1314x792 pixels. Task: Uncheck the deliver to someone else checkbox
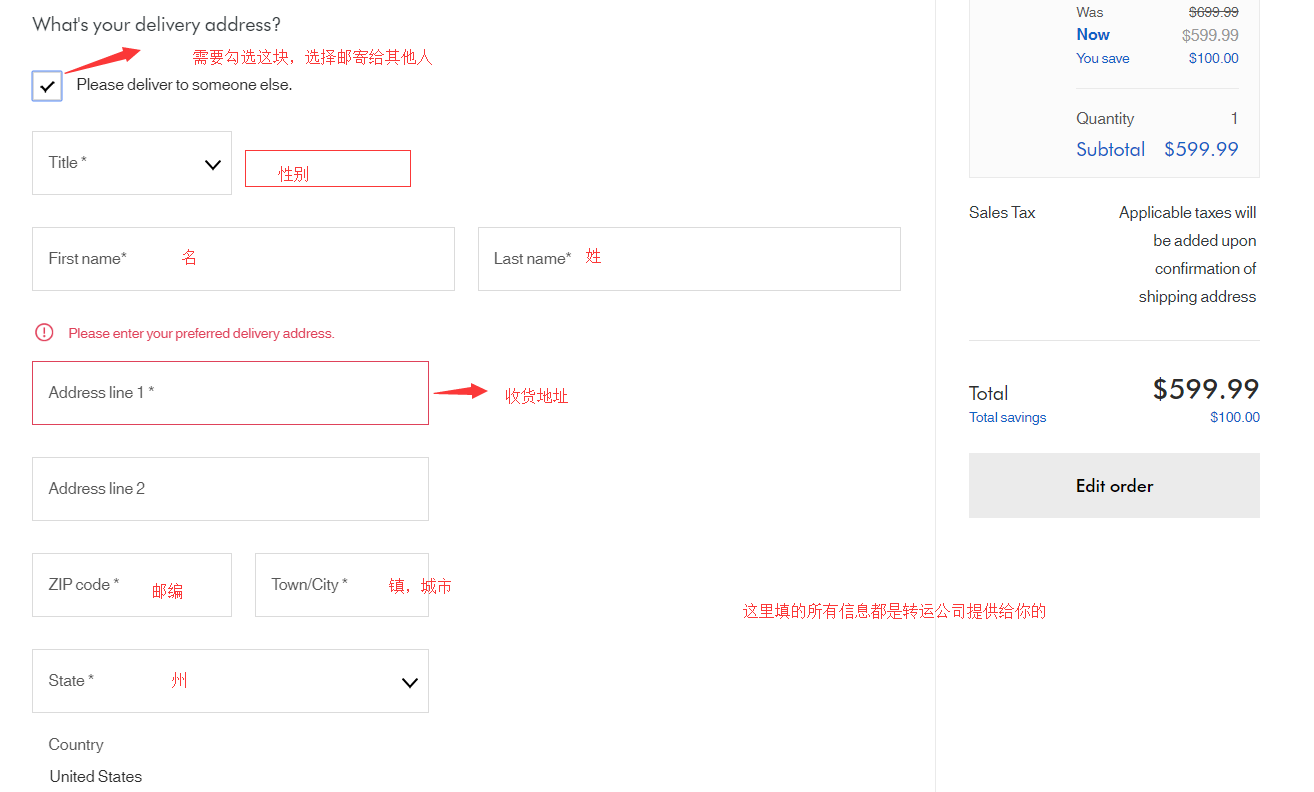(x=47, y=86)
